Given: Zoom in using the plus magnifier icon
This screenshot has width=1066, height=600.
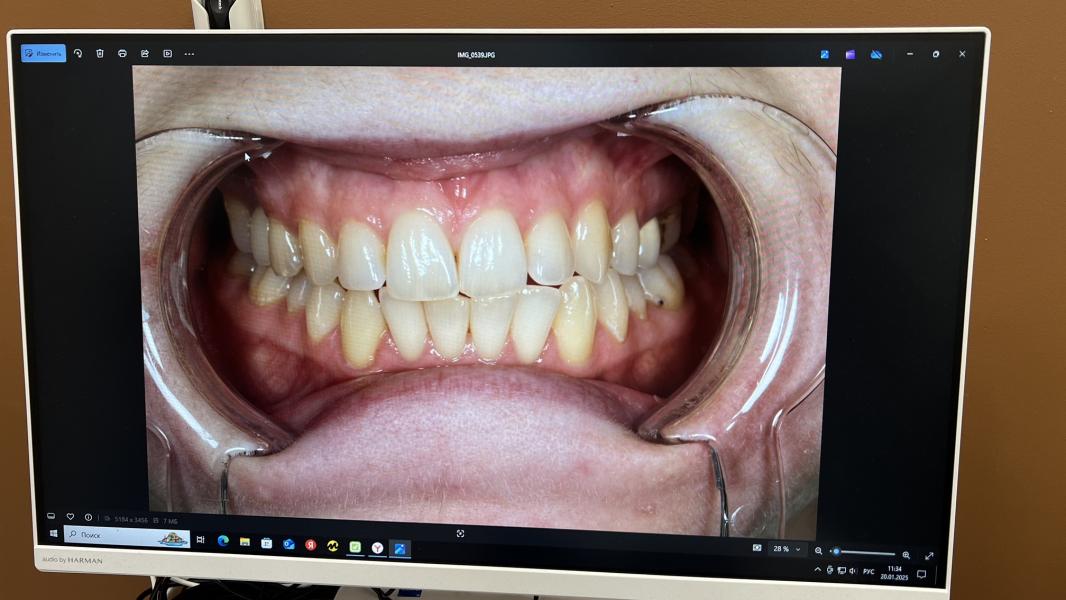Looking at the screenshot, I should 906,554.
